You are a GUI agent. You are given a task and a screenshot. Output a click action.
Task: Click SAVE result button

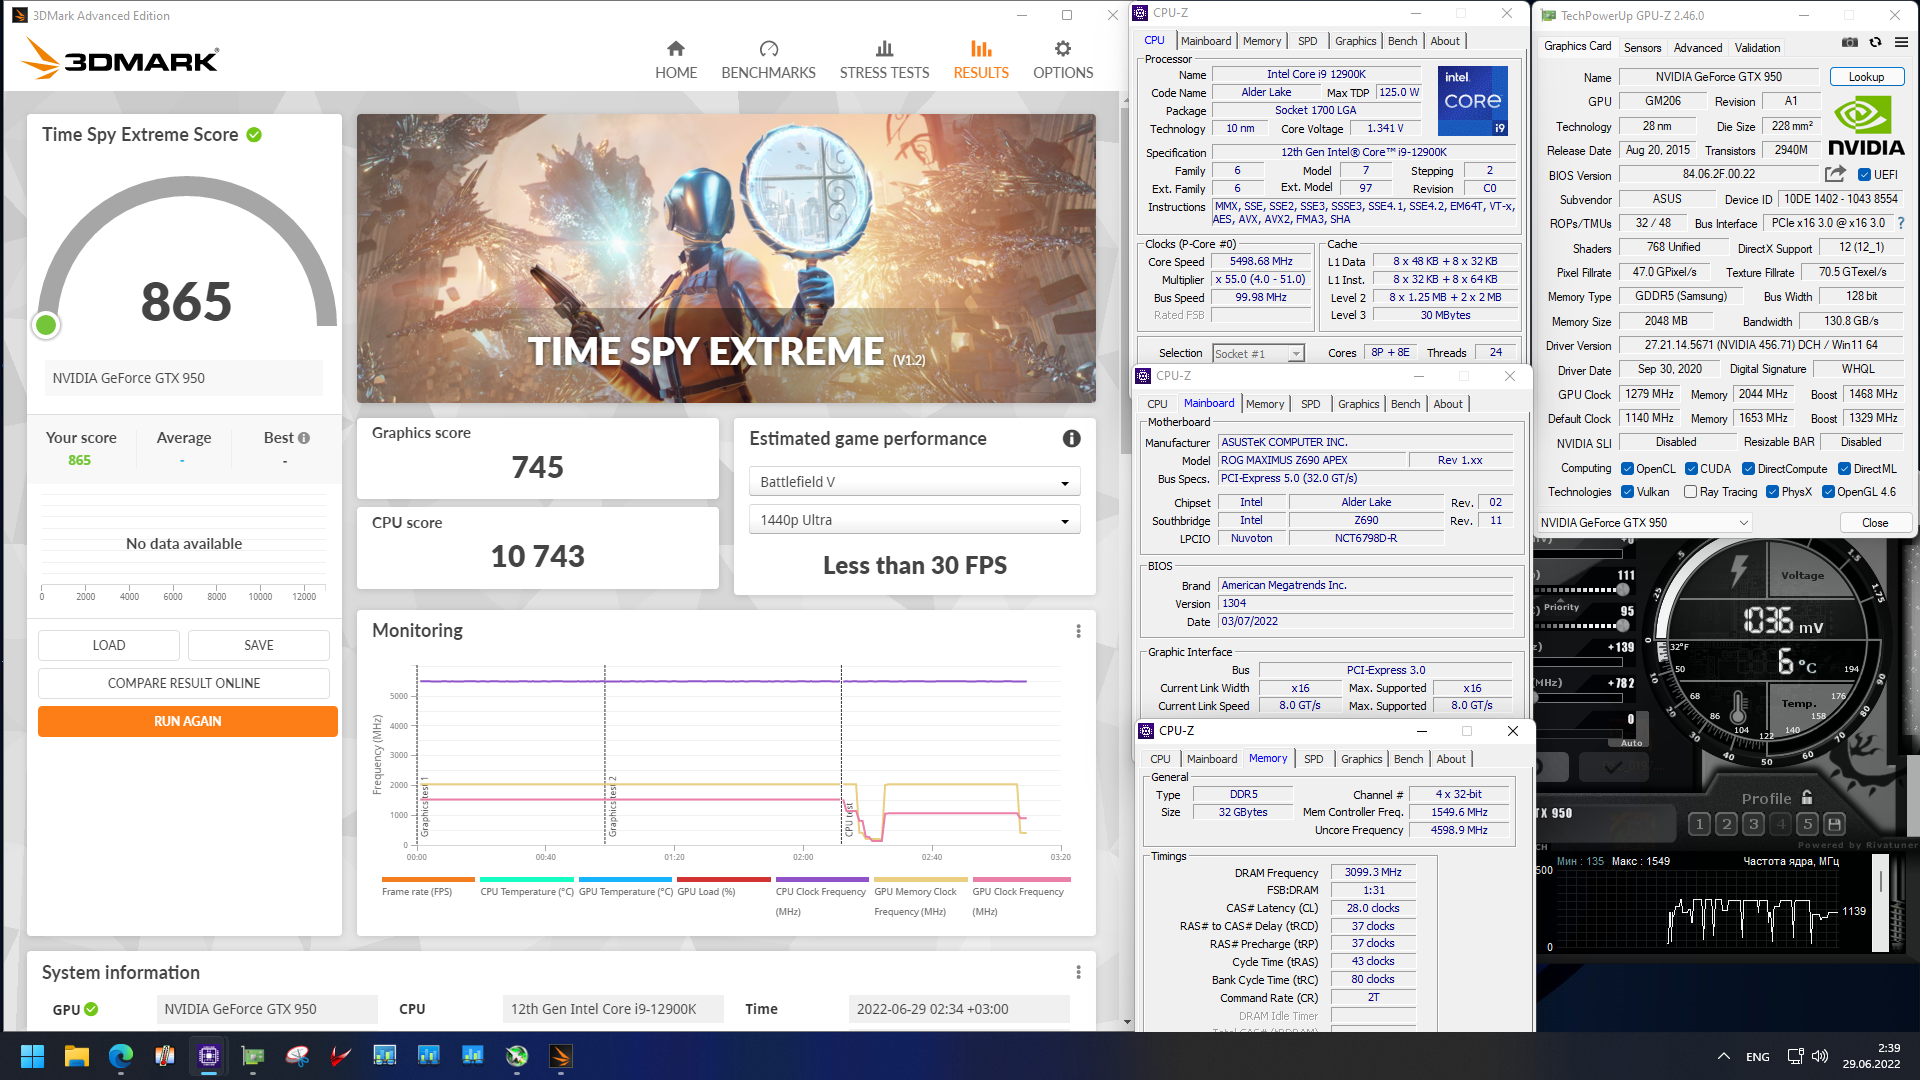coord(259,645)
